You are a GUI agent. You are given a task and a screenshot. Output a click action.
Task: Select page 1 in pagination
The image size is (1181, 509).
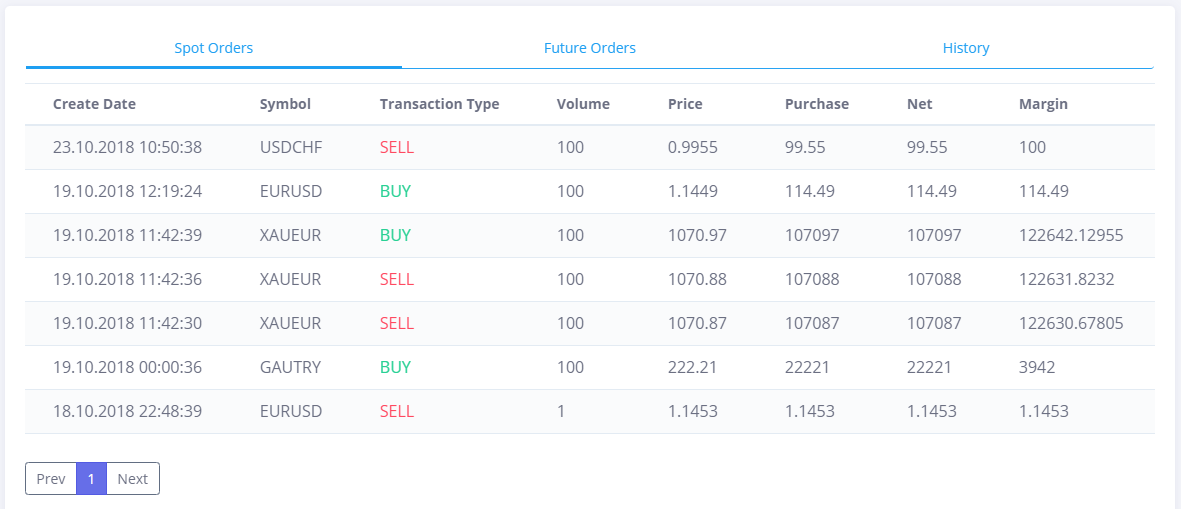[x=91, y=479]
